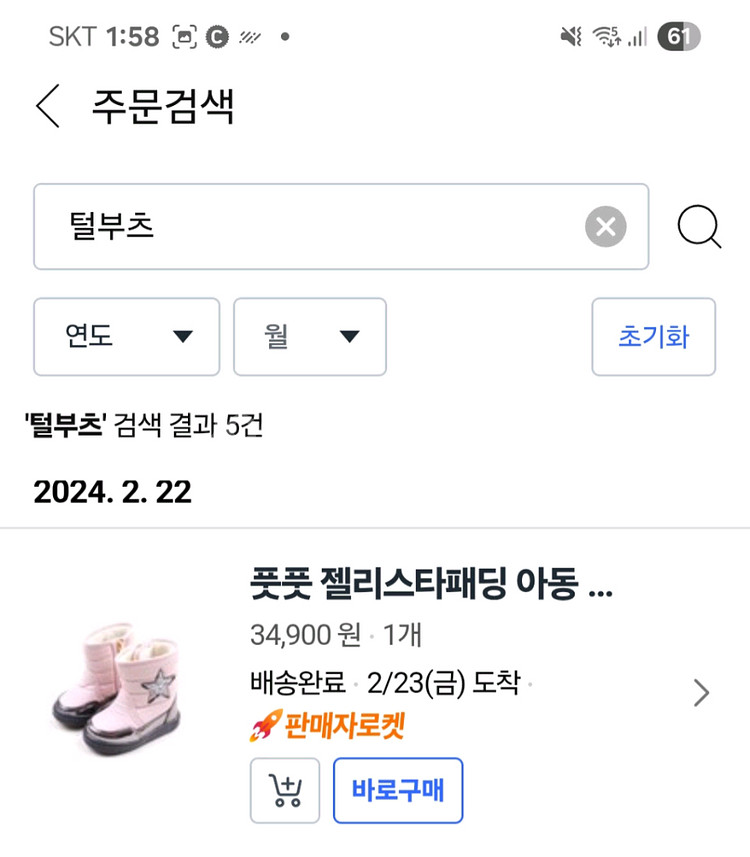Tap the 주문검색 page title
The image size is (750, 857).
tap(163, 107)
